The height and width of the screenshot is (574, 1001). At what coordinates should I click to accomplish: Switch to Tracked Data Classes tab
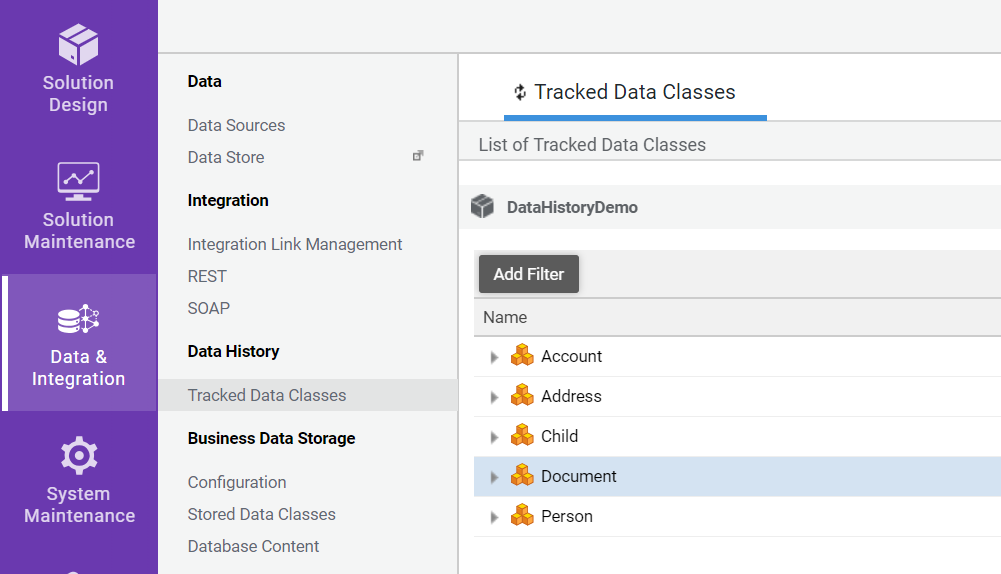pyautogui.click(x=634, y=92)
